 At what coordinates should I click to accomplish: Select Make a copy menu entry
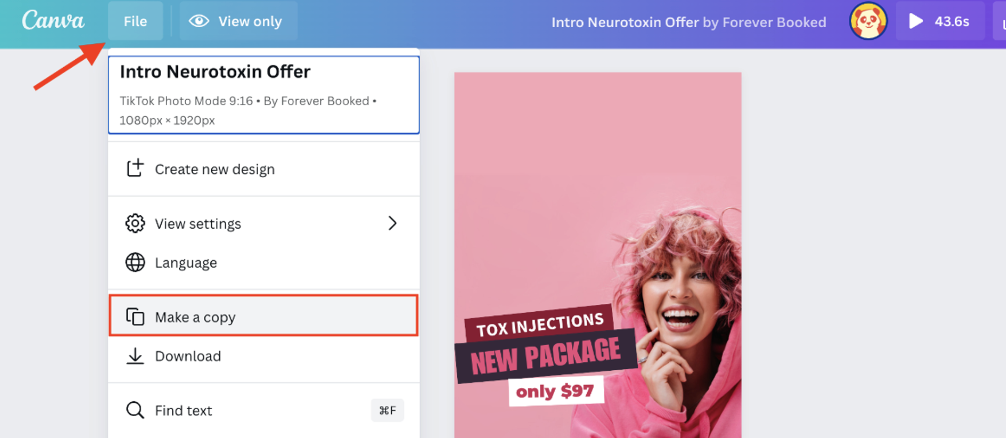point(264,316)
